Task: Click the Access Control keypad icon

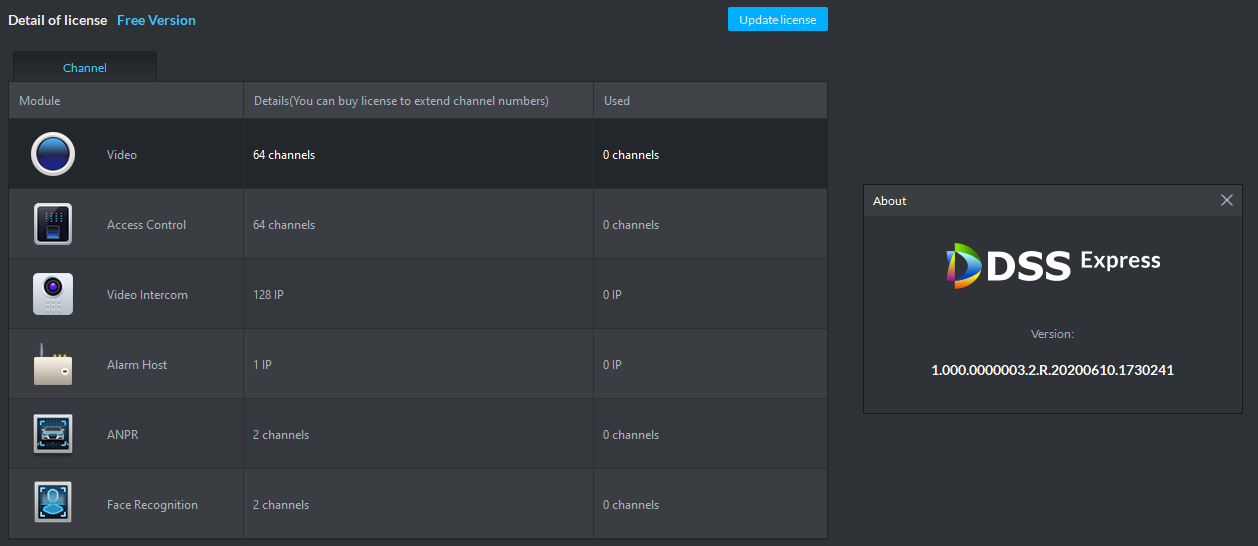Action: pyautogui.click(x=53, y=224)
